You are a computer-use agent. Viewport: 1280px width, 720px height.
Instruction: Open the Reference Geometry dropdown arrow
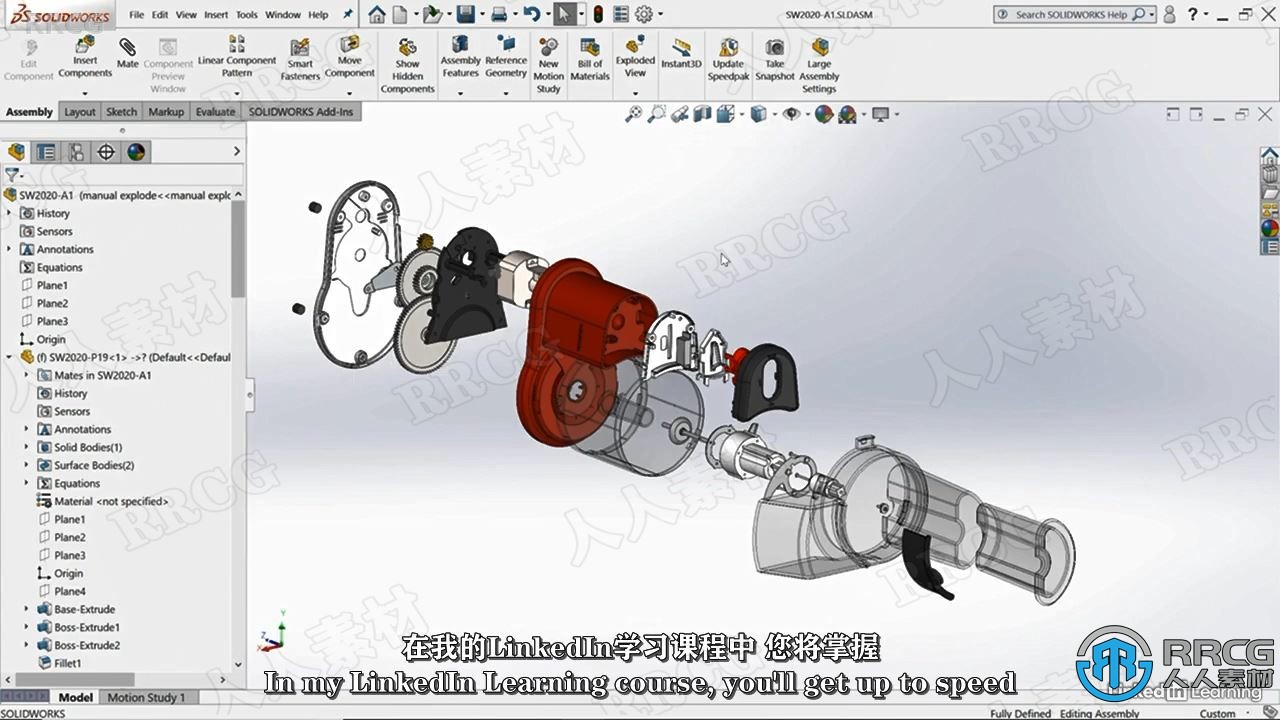(x=505, y=93)
